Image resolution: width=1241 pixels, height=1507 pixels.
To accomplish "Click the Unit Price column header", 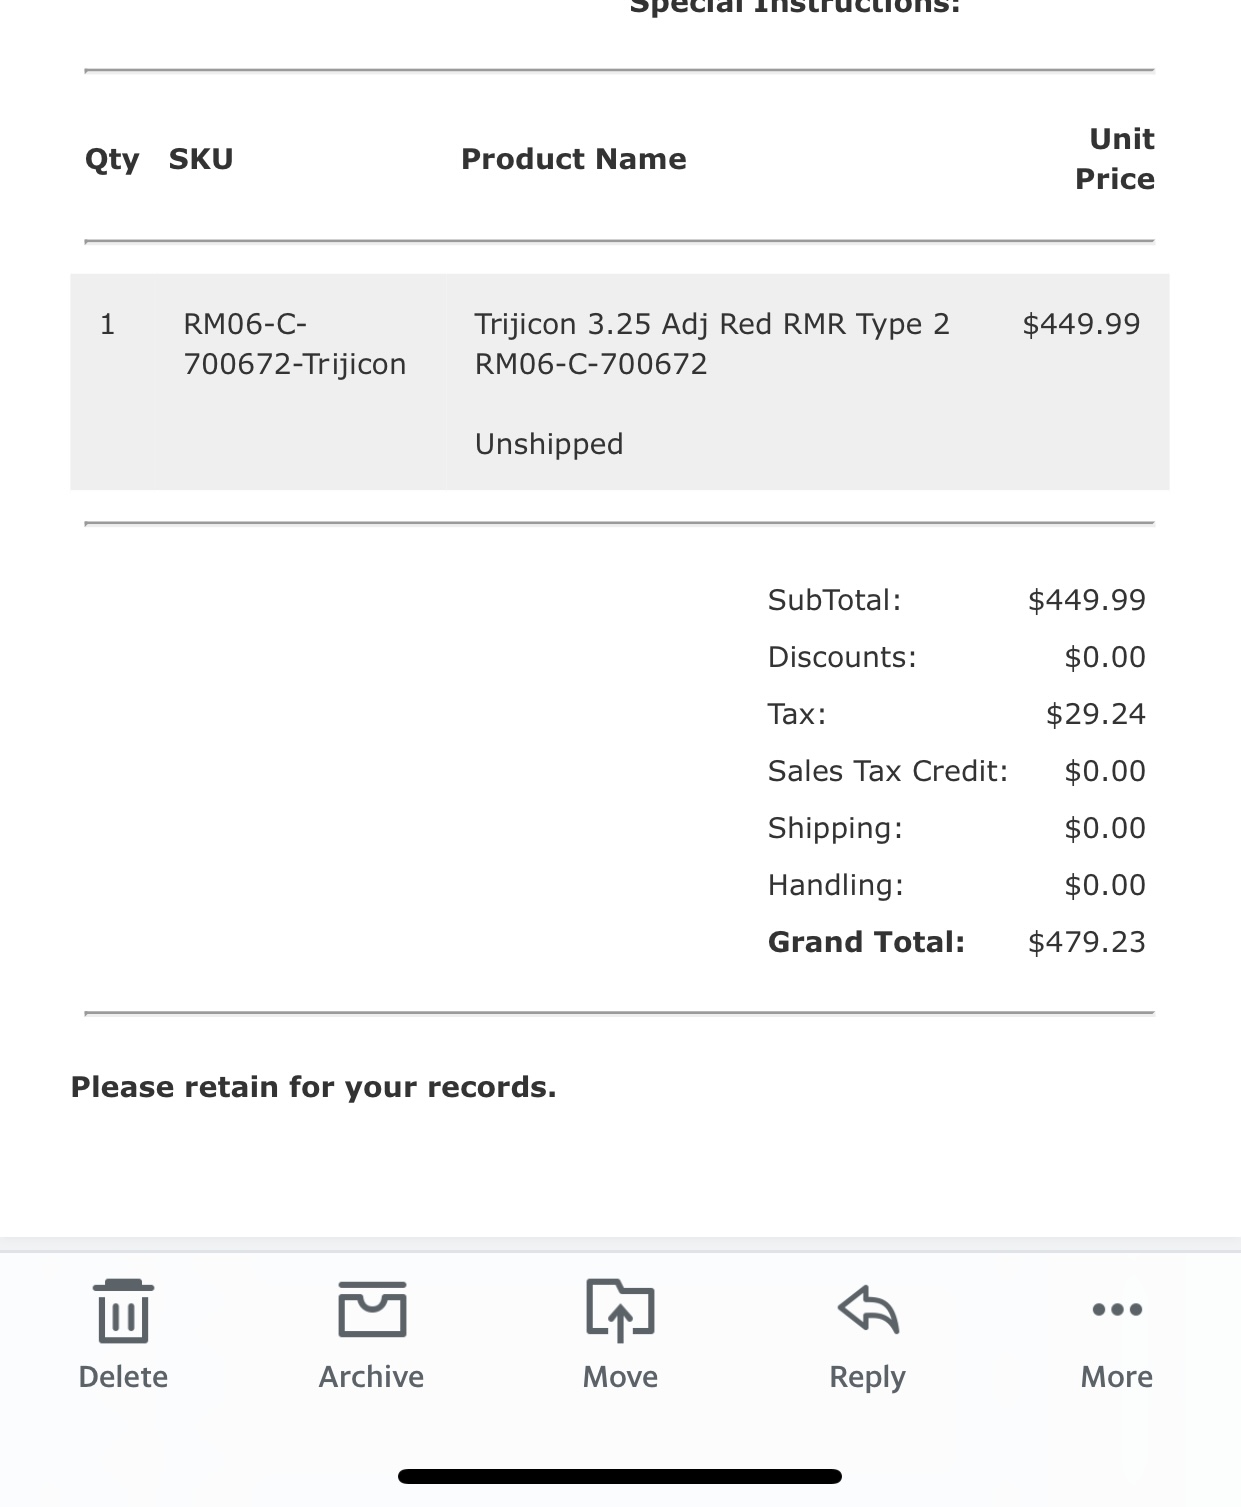I will (x=1115, y=159).
